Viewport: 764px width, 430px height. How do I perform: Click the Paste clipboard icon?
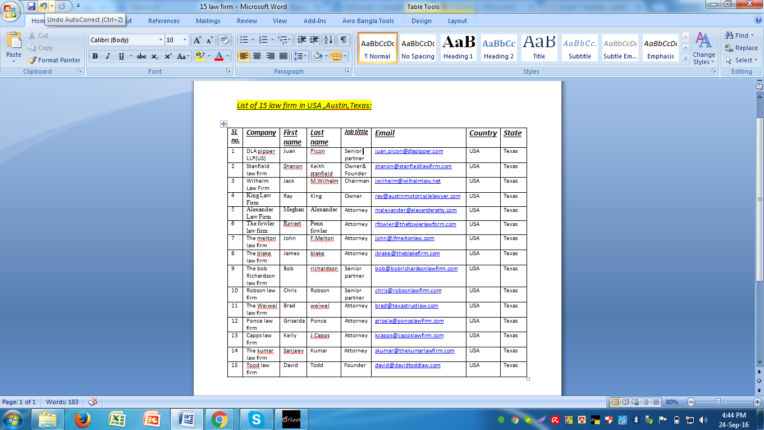(x=14, y=42)
